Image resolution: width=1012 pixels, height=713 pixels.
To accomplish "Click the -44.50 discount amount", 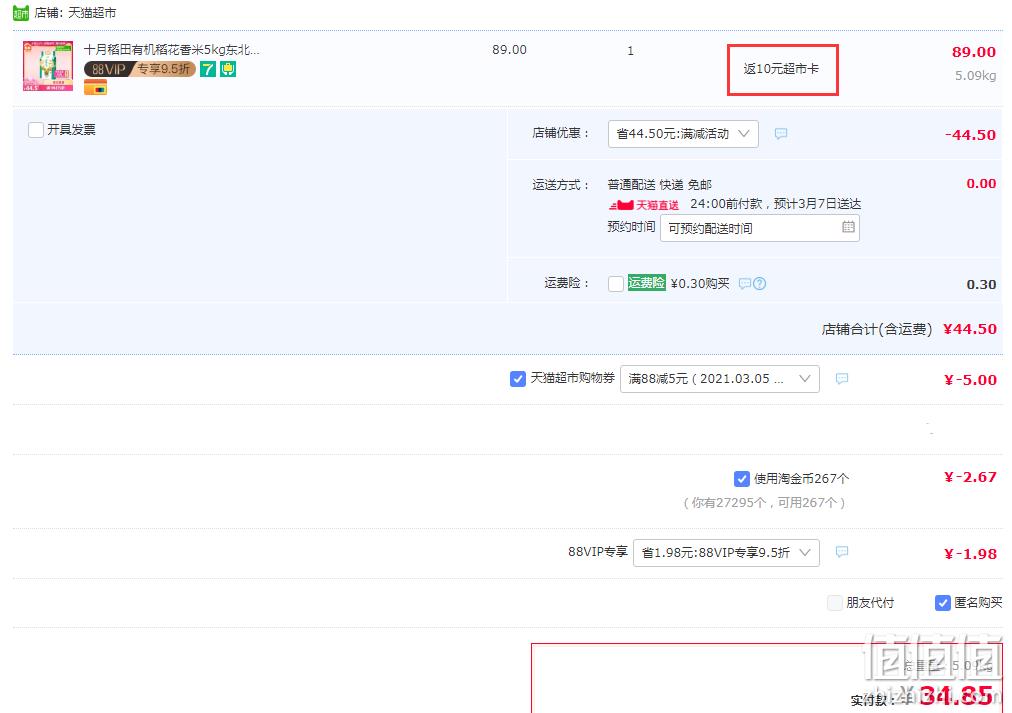I will (x=970, y=135).
